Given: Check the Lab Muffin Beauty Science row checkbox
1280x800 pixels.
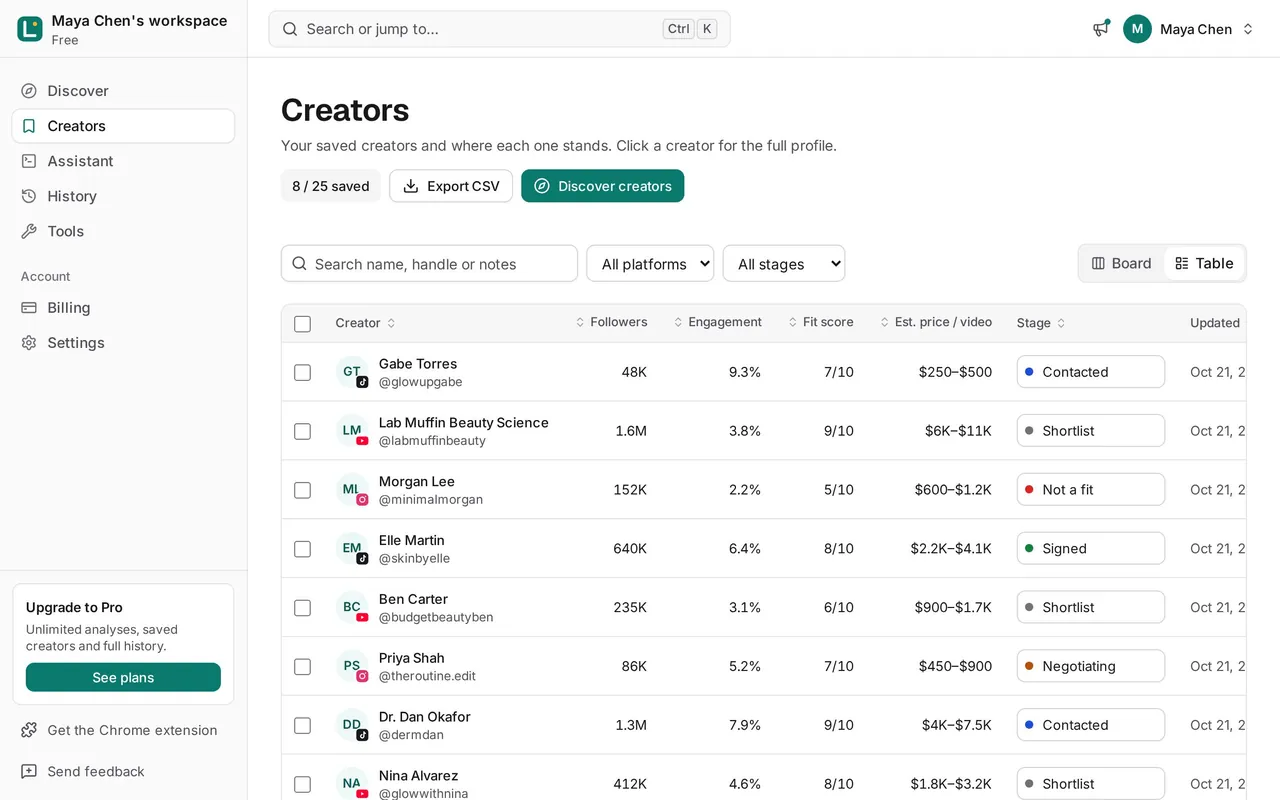Looking at the screenshot, I should coord(302,431).
